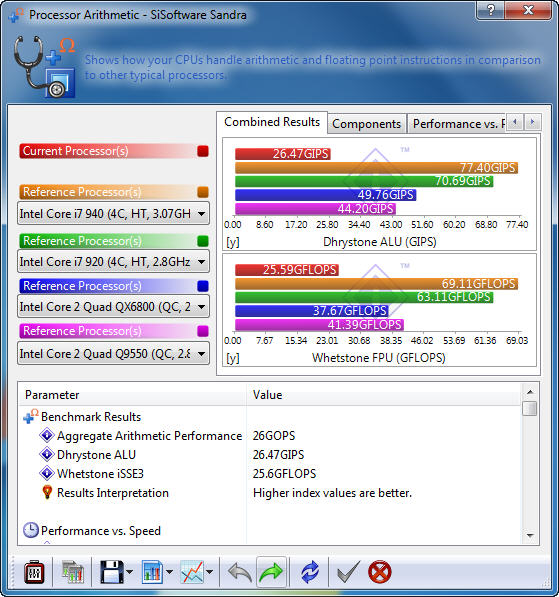The width and height of the screenshot is (559, 597).
Task: Open the Core 2 Quad Q9550 dropdown
Action: click(113, 354)
